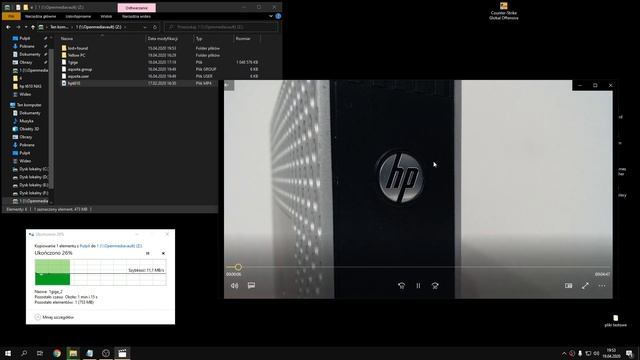
Task: Enter fullscreen in the video player
Action: pyautogui.click(x=585, y=286)
